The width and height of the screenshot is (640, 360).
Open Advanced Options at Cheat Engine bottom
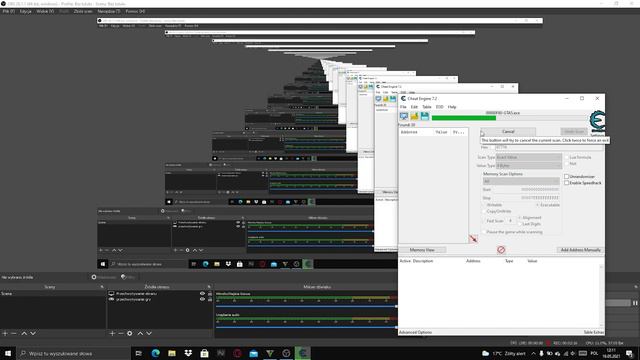click(x=416, y=332)
